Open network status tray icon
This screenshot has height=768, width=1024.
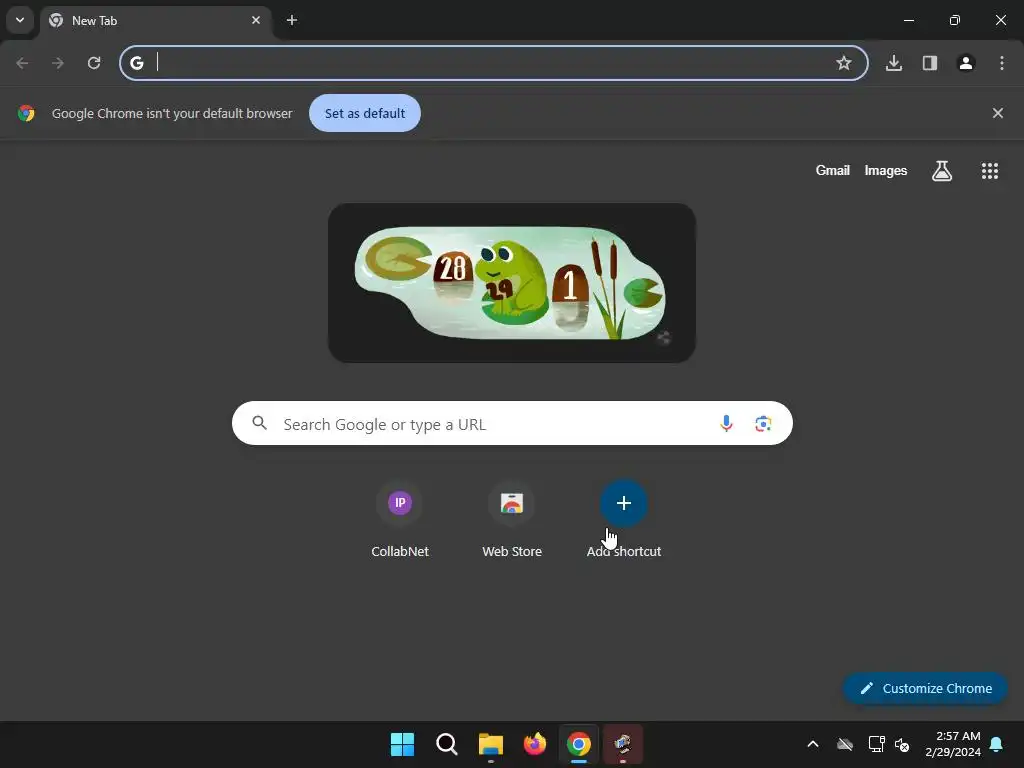(x=876, y=744)
